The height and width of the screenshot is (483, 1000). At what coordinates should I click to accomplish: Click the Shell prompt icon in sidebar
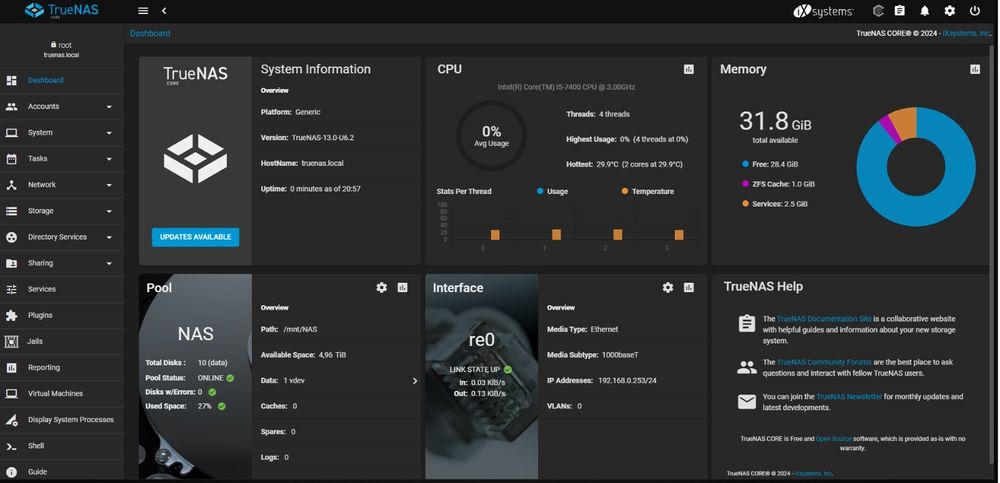coord(11,446)
